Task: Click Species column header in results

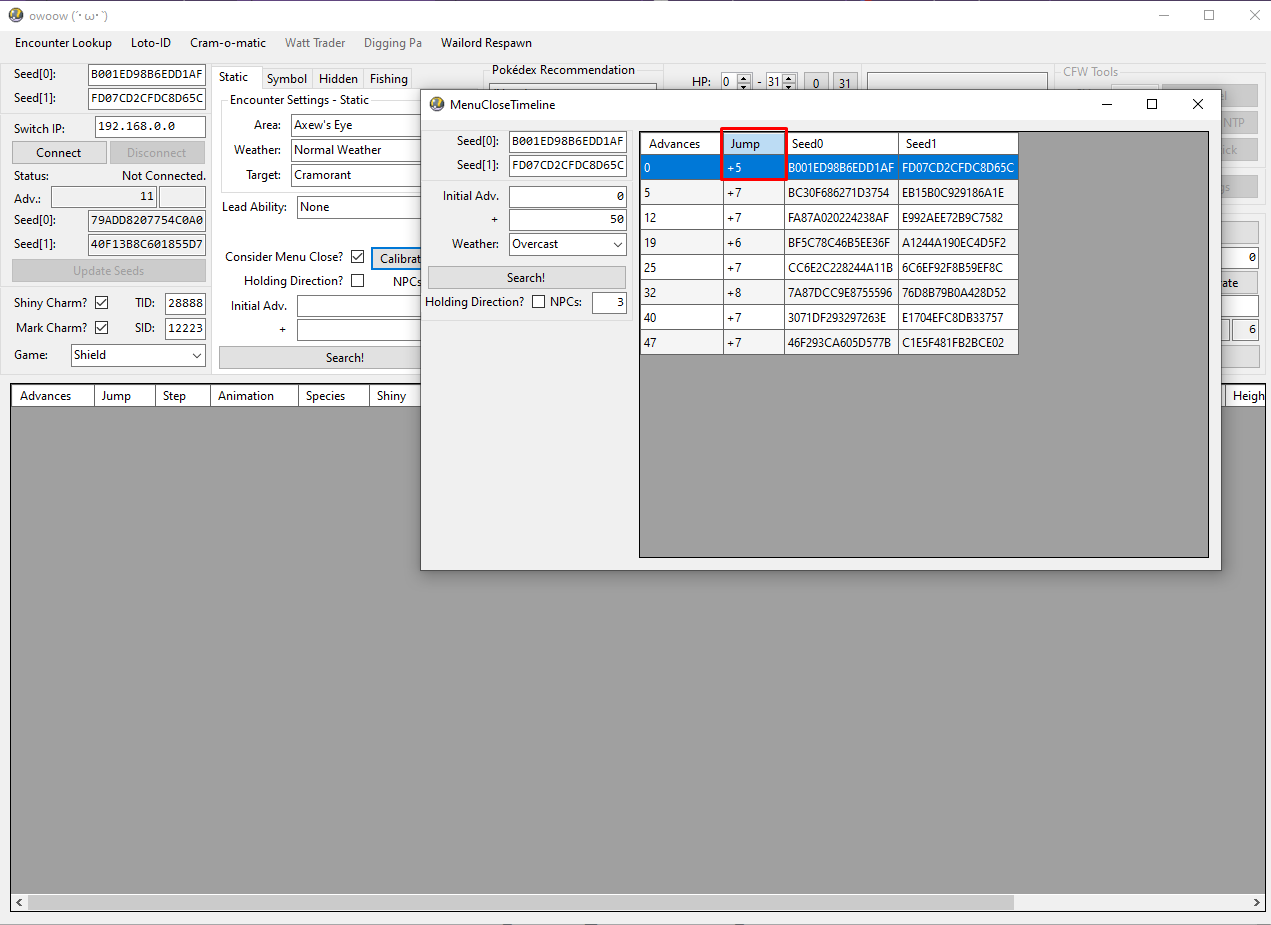Action: coord(334,396)
